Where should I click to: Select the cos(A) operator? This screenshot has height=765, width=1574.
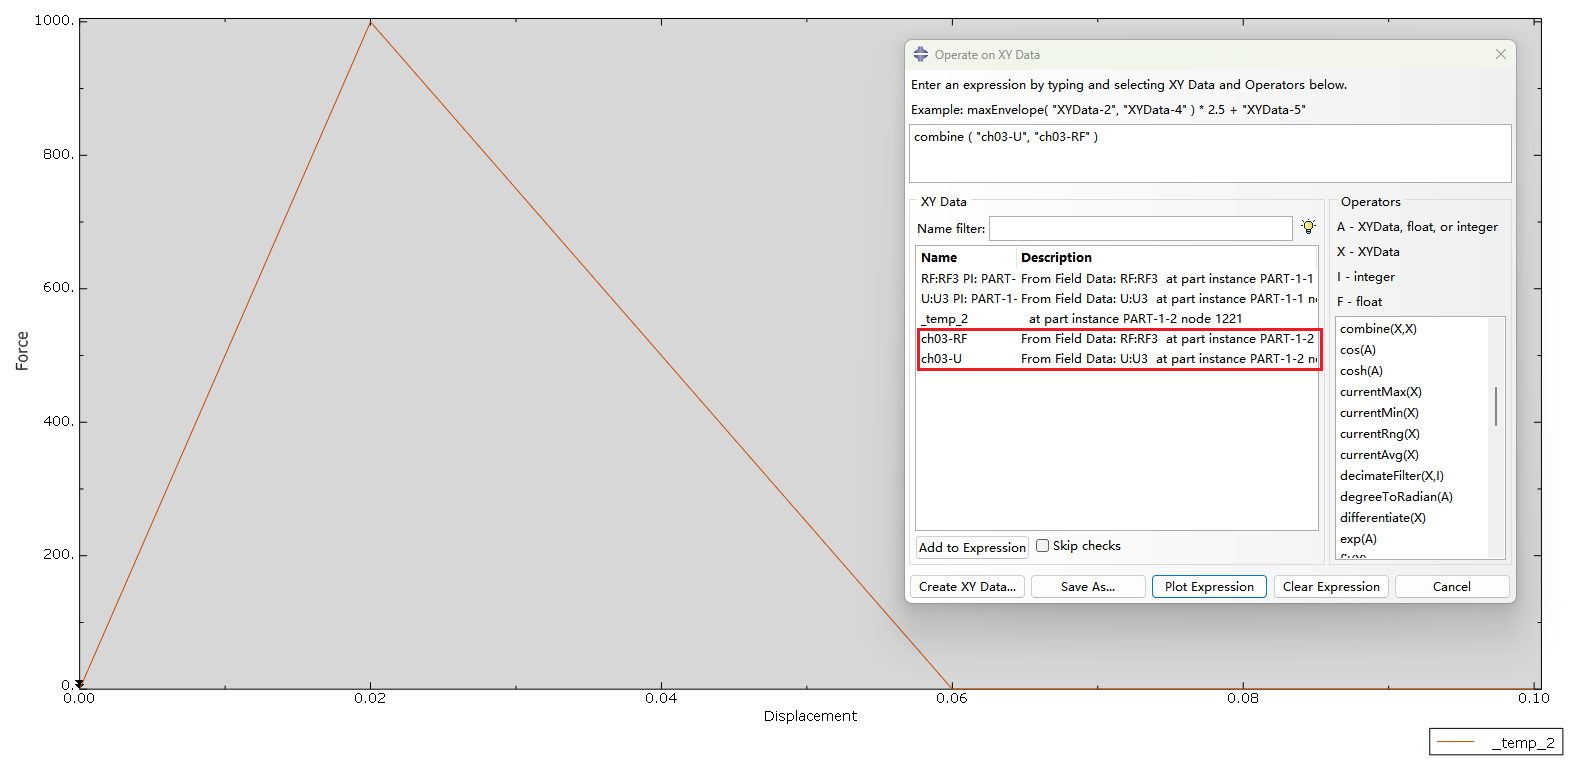(x=1358, y=350)
